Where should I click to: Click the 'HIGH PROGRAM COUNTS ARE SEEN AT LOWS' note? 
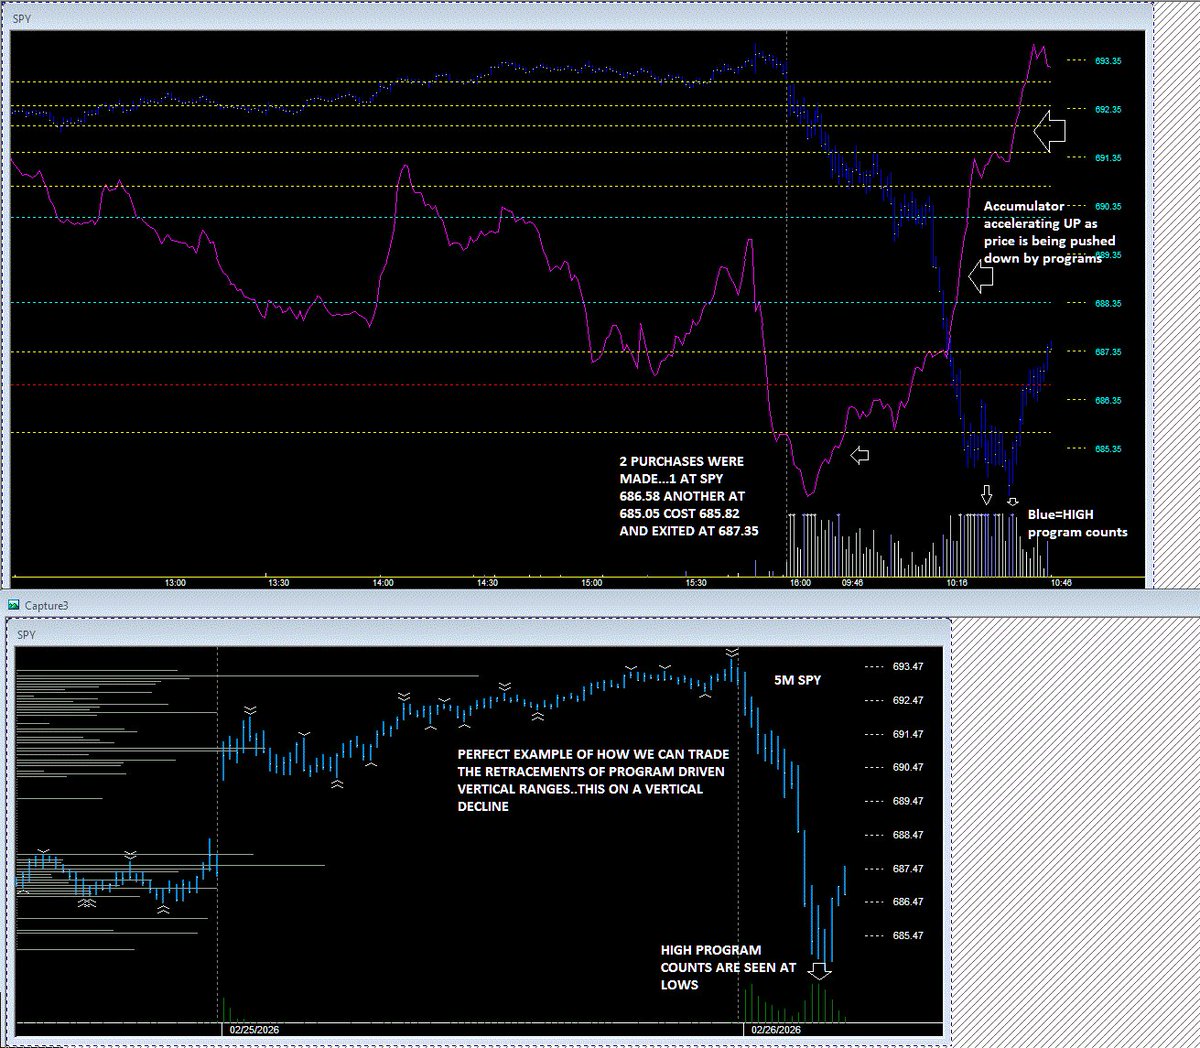729,967
